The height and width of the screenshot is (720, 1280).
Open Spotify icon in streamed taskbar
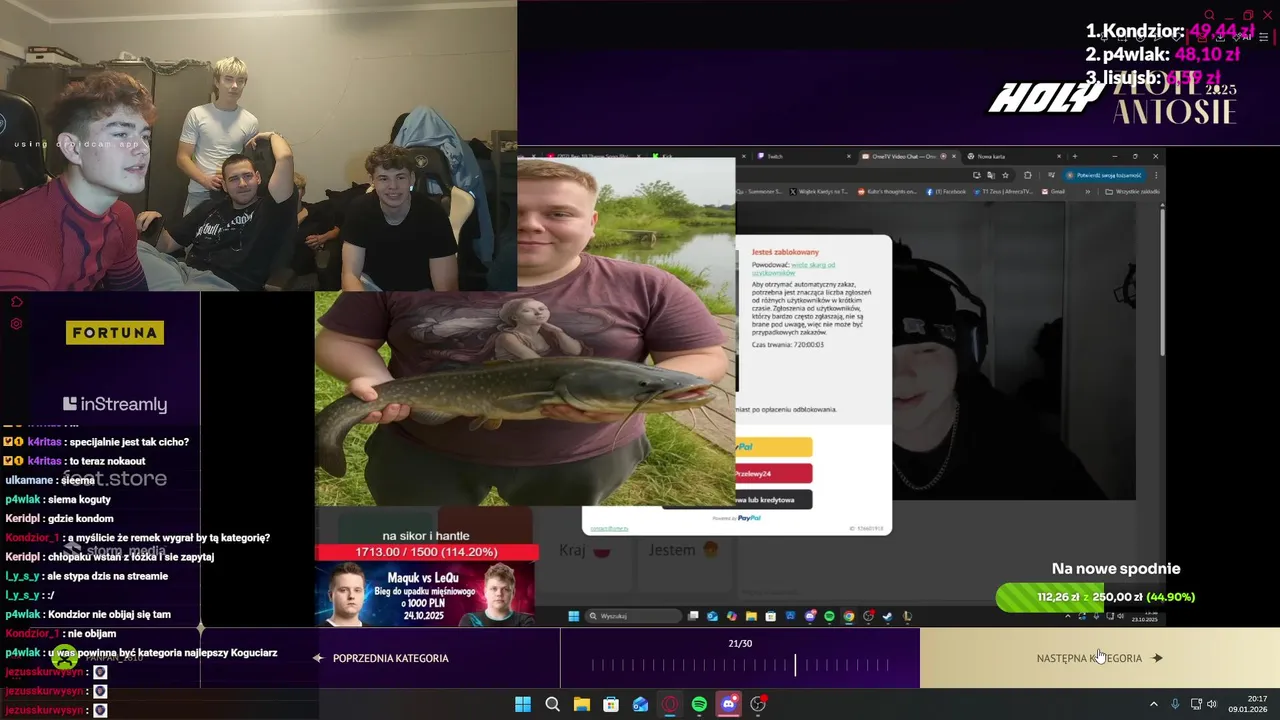pos(829,616)
